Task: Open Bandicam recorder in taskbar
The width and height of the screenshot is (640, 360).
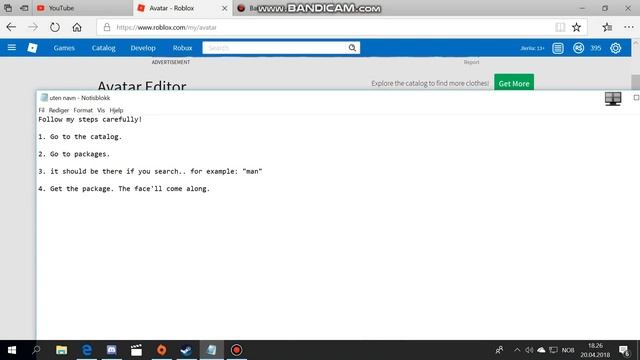Action: tap(236, 350)
